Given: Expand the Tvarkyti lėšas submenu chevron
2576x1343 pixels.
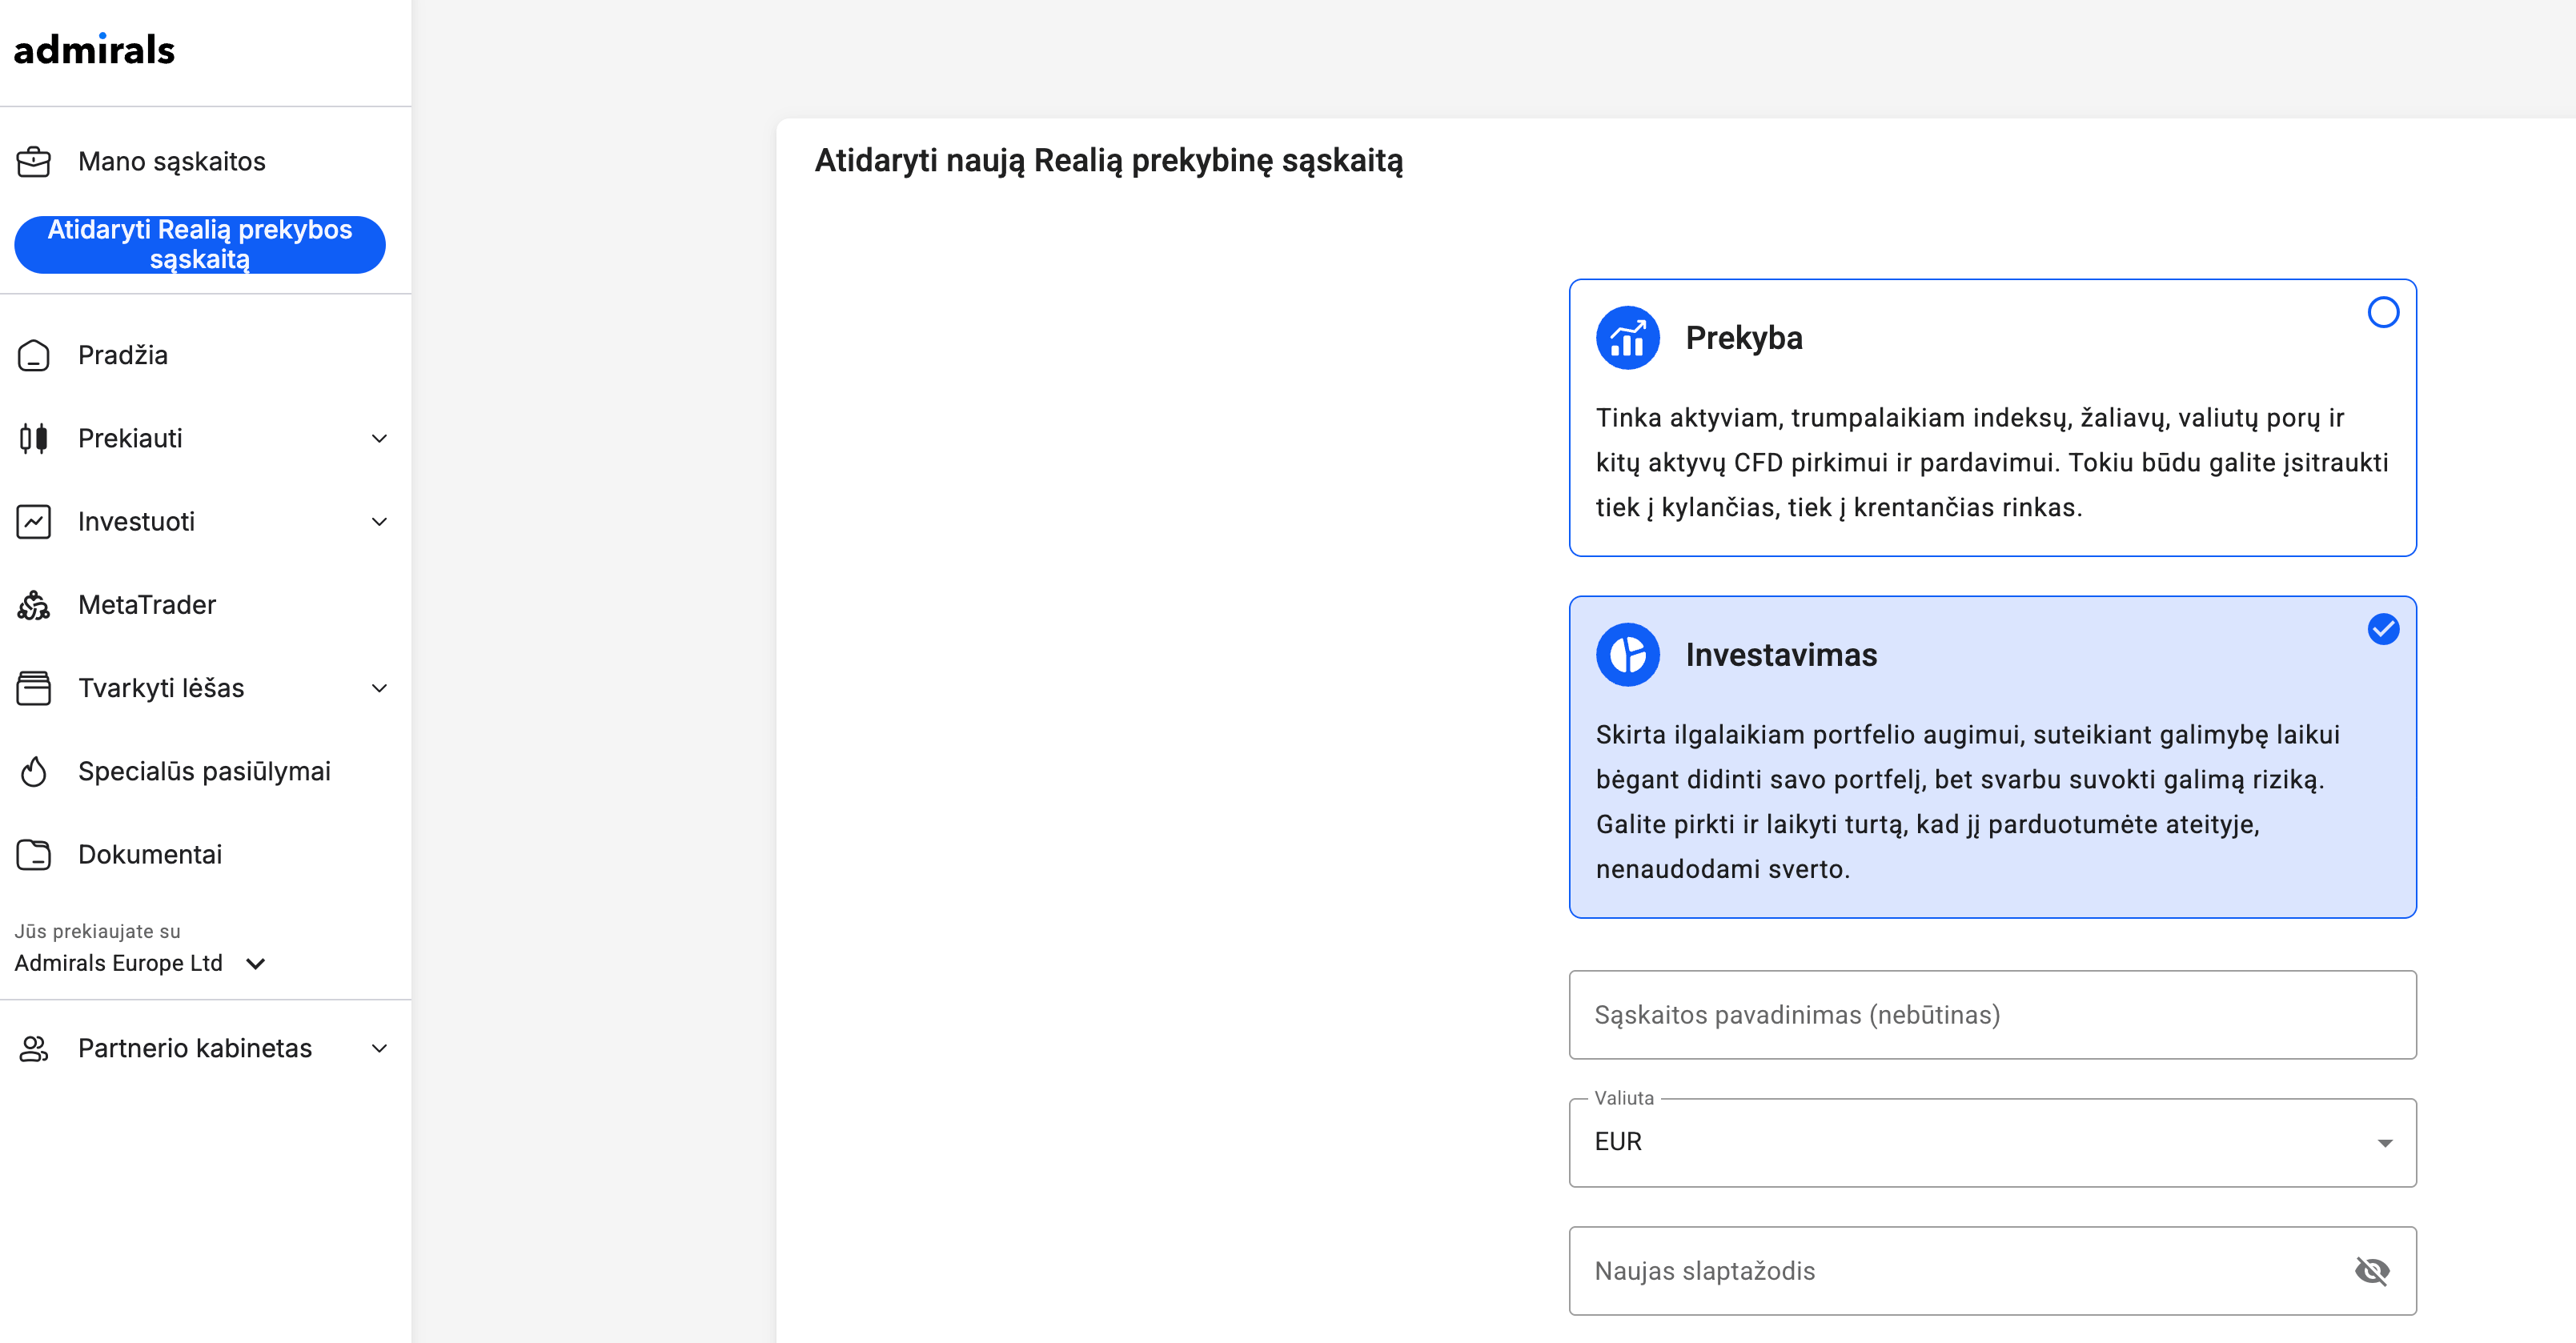Looking at the screenshot, I should click(379, 688).
